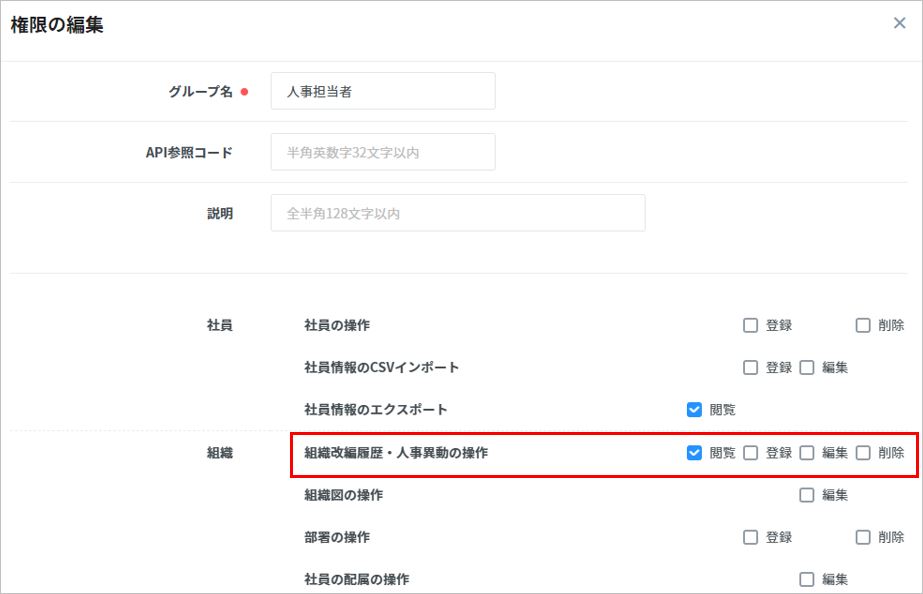The image size is (923, 594).
Task: Click the 組織改編履歴・人事異動の操作 label
Action: [x=396, y=453]
